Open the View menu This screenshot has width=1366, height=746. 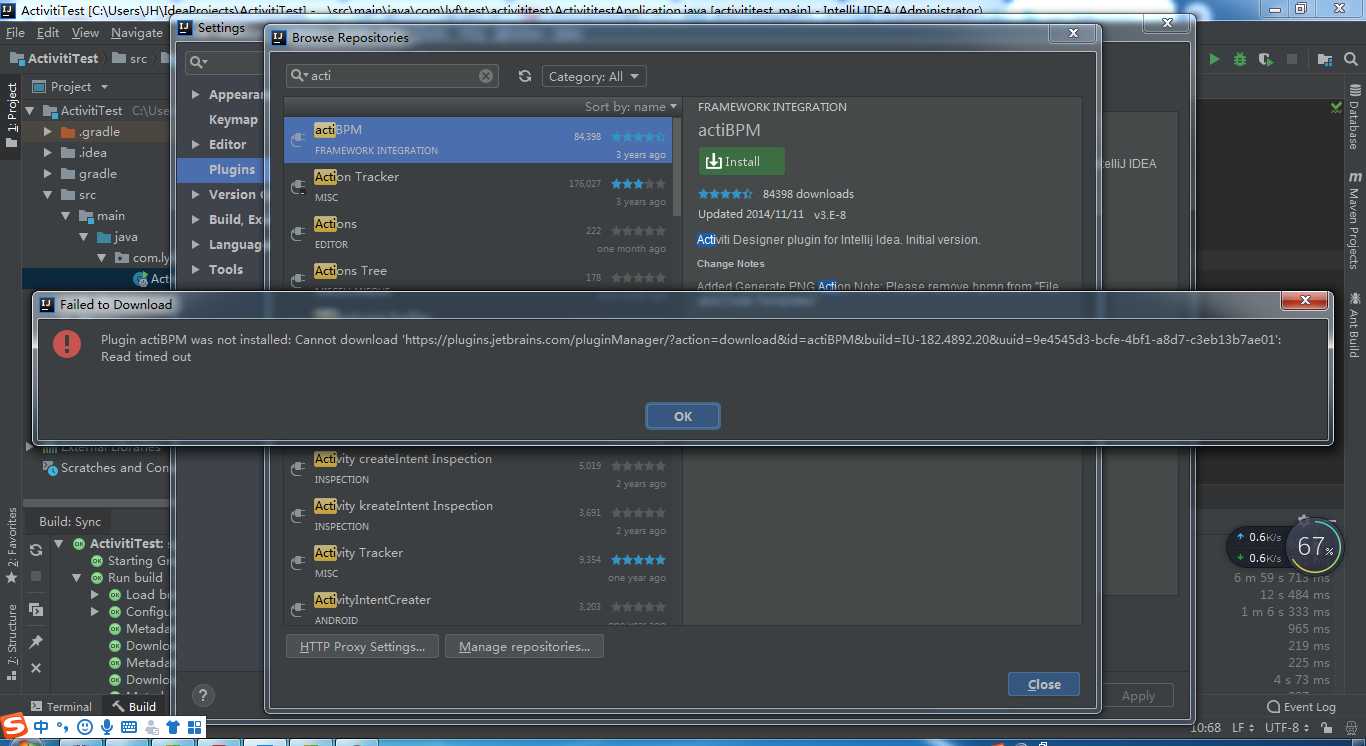coord(86,33)
